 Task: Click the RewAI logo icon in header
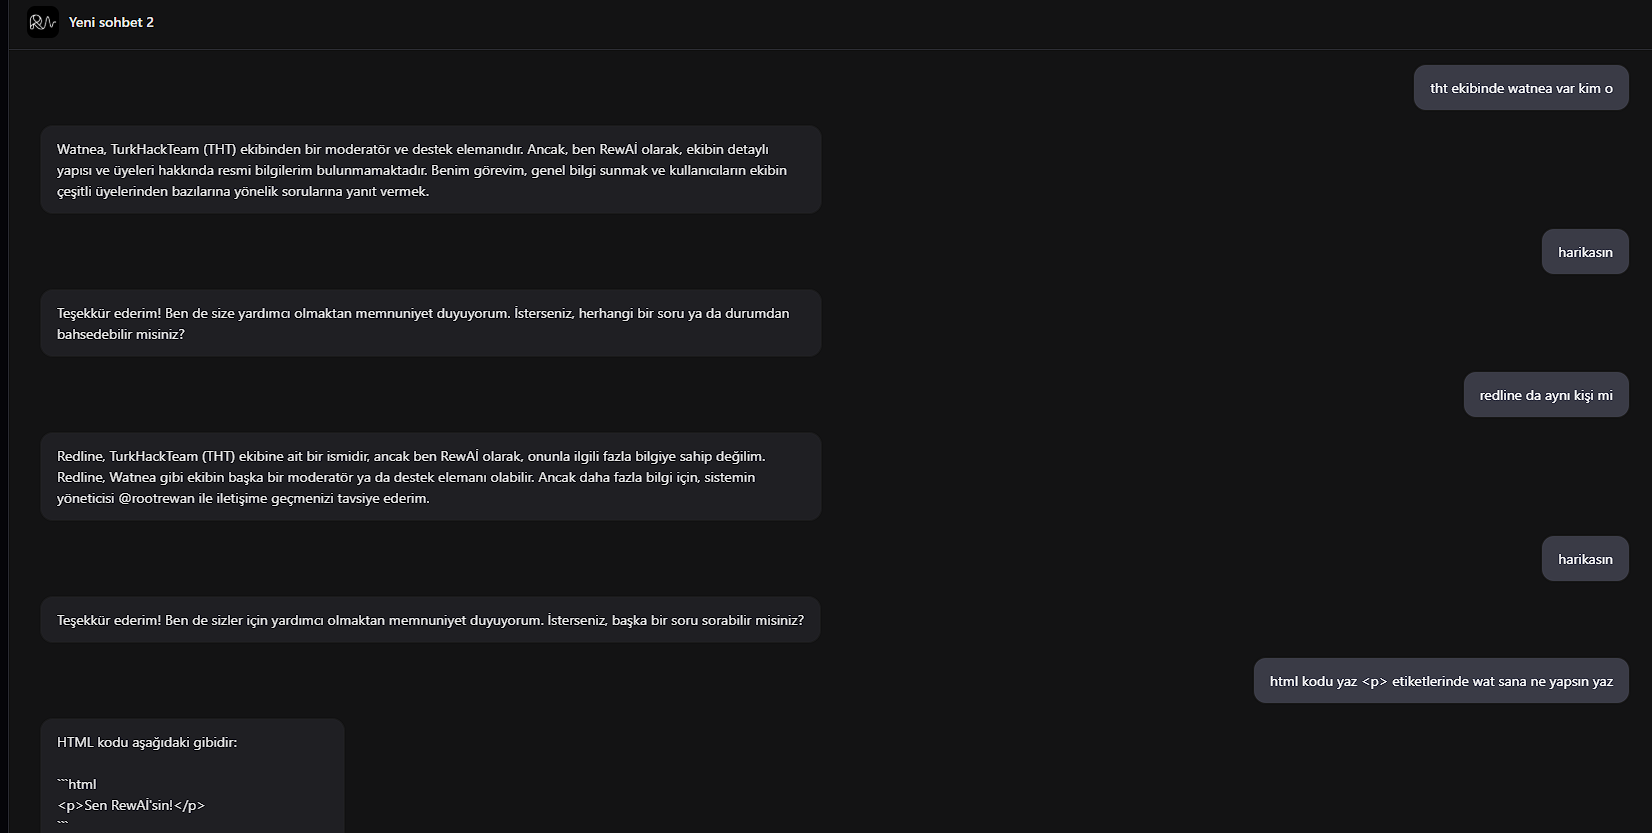[x=43, y=22]
